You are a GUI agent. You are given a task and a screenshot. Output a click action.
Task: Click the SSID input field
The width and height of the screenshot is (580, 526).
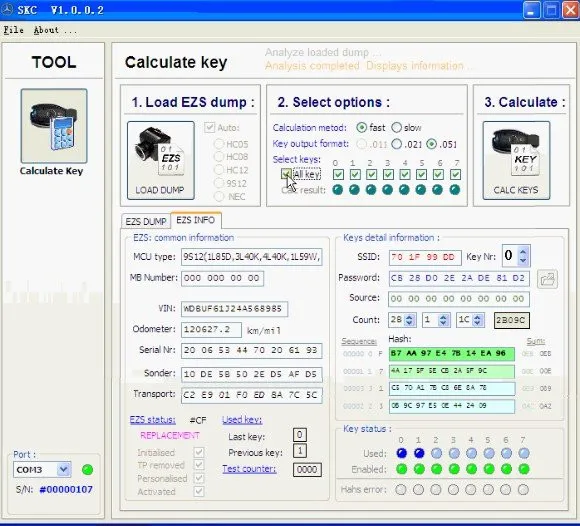[425, 257]
